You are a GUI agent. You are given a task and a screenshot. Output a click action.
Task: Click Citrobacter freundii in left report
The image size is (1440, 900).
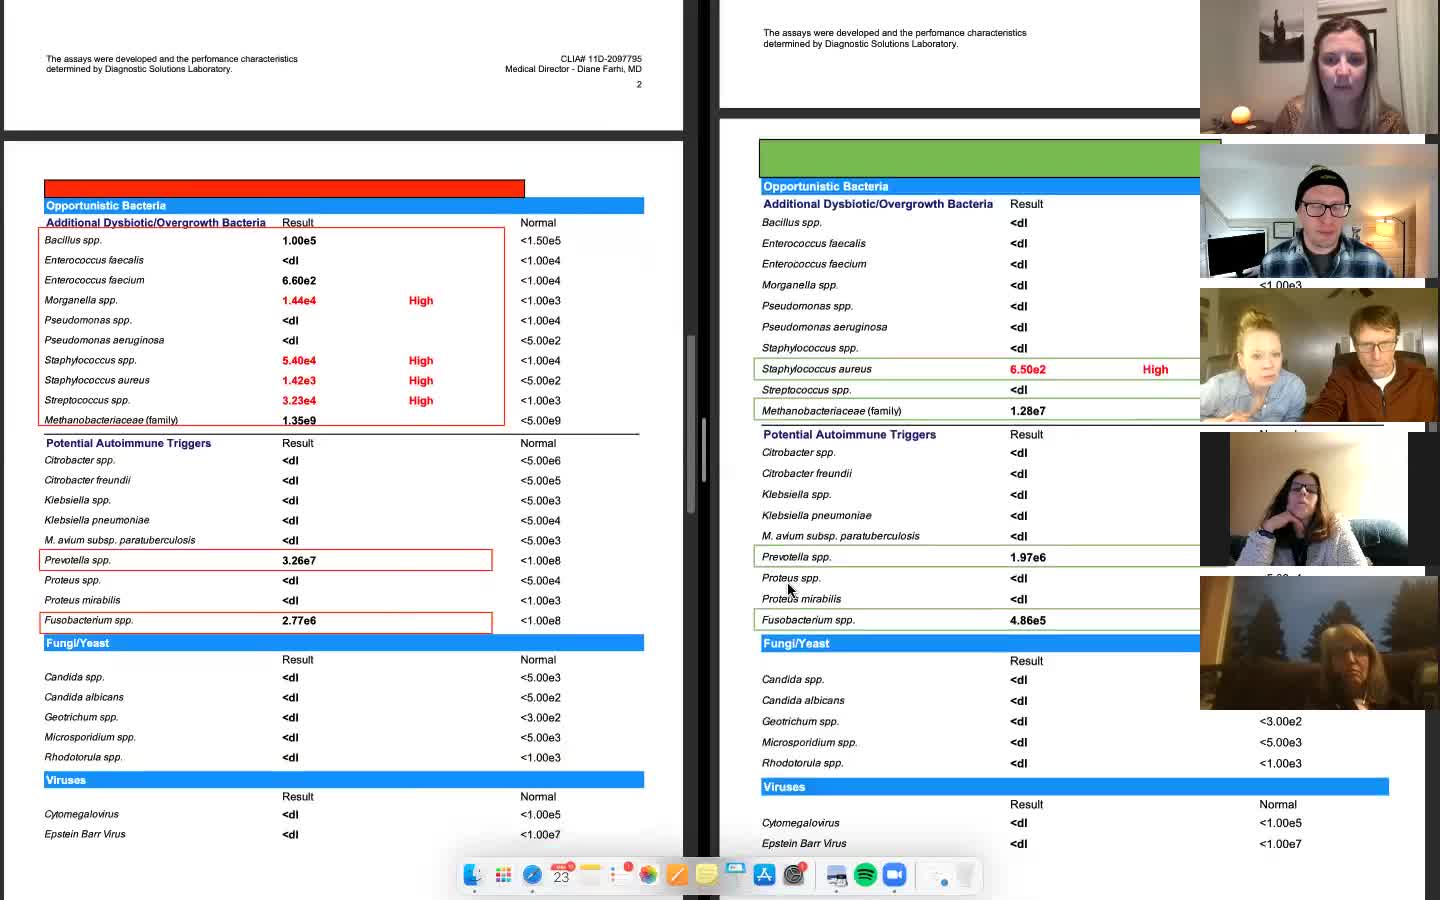pyautogui.click(x=87, y=480)
